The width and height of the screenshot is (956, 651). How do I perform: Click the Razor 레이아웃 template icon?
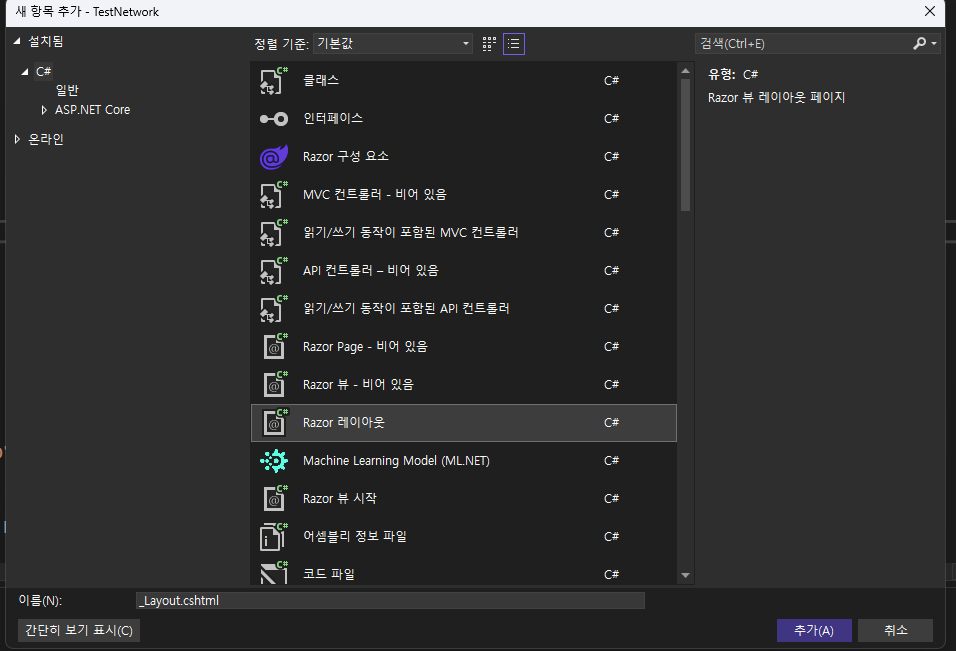point(275,422)
